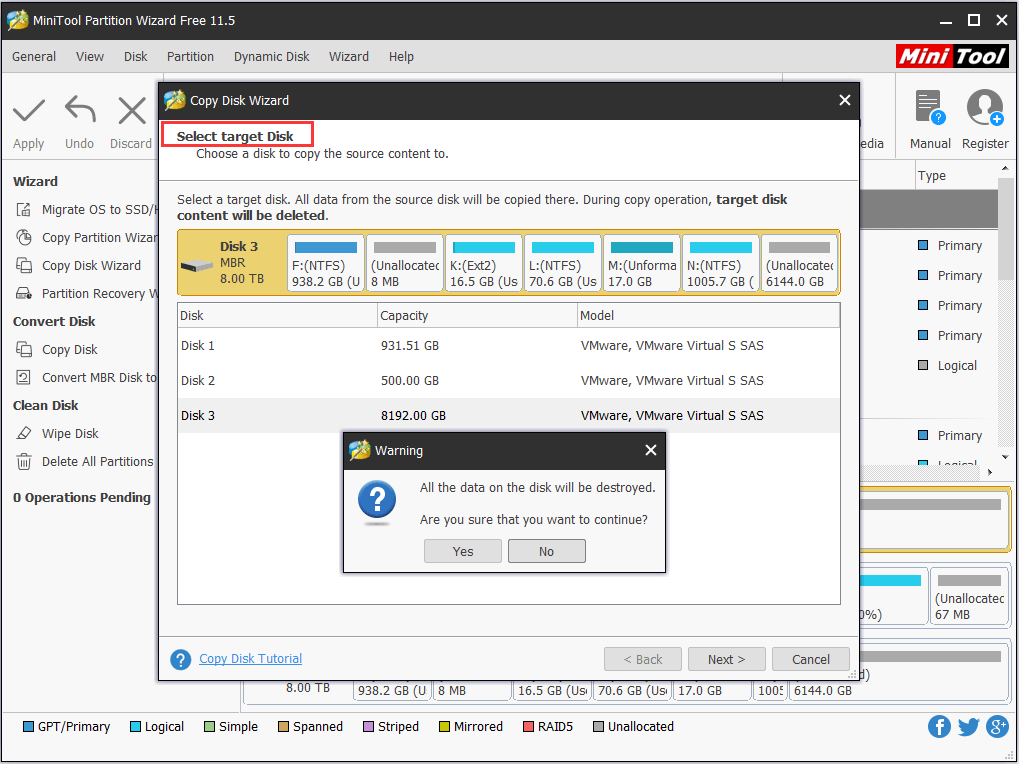Click the 0 Operations Pending label
This screenshot has width=1019, height=764.
pyautogui.click(x=82, y=497)
